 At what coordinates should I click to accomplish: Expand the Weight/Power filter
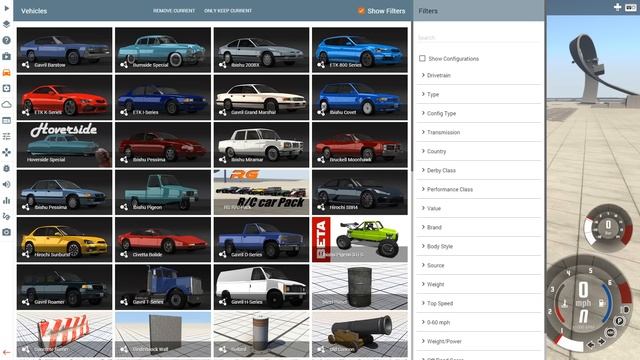click(x=479, y=341)
